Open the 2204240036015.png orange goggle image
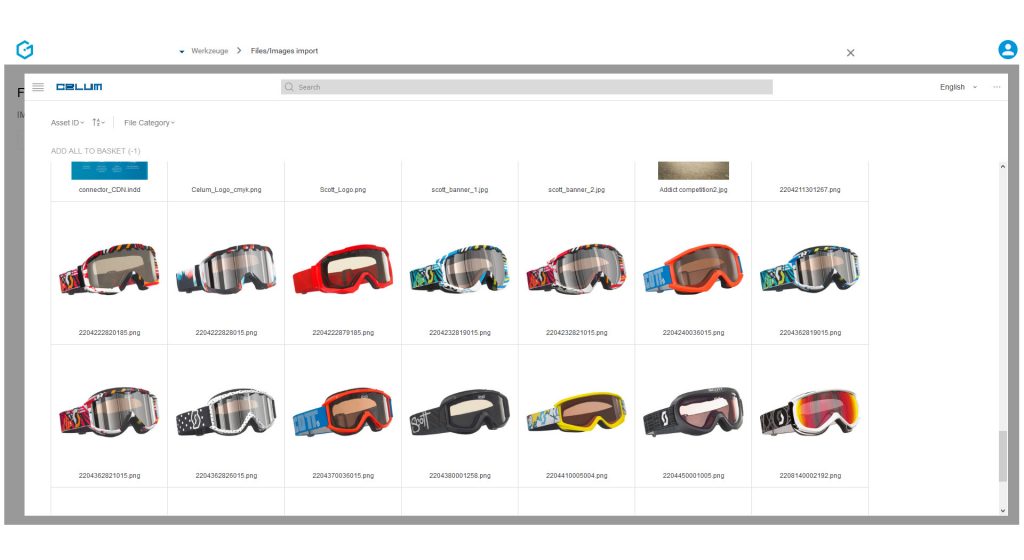1024x560 pixels. (693, 270)
